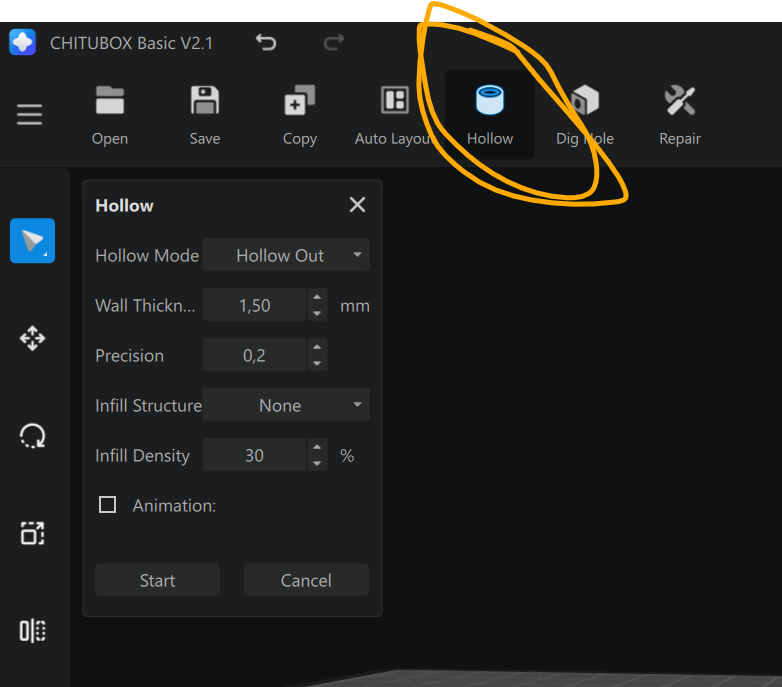Cancel the Hollow dialog
Screen dimensions: 782x687
point(306,580)
